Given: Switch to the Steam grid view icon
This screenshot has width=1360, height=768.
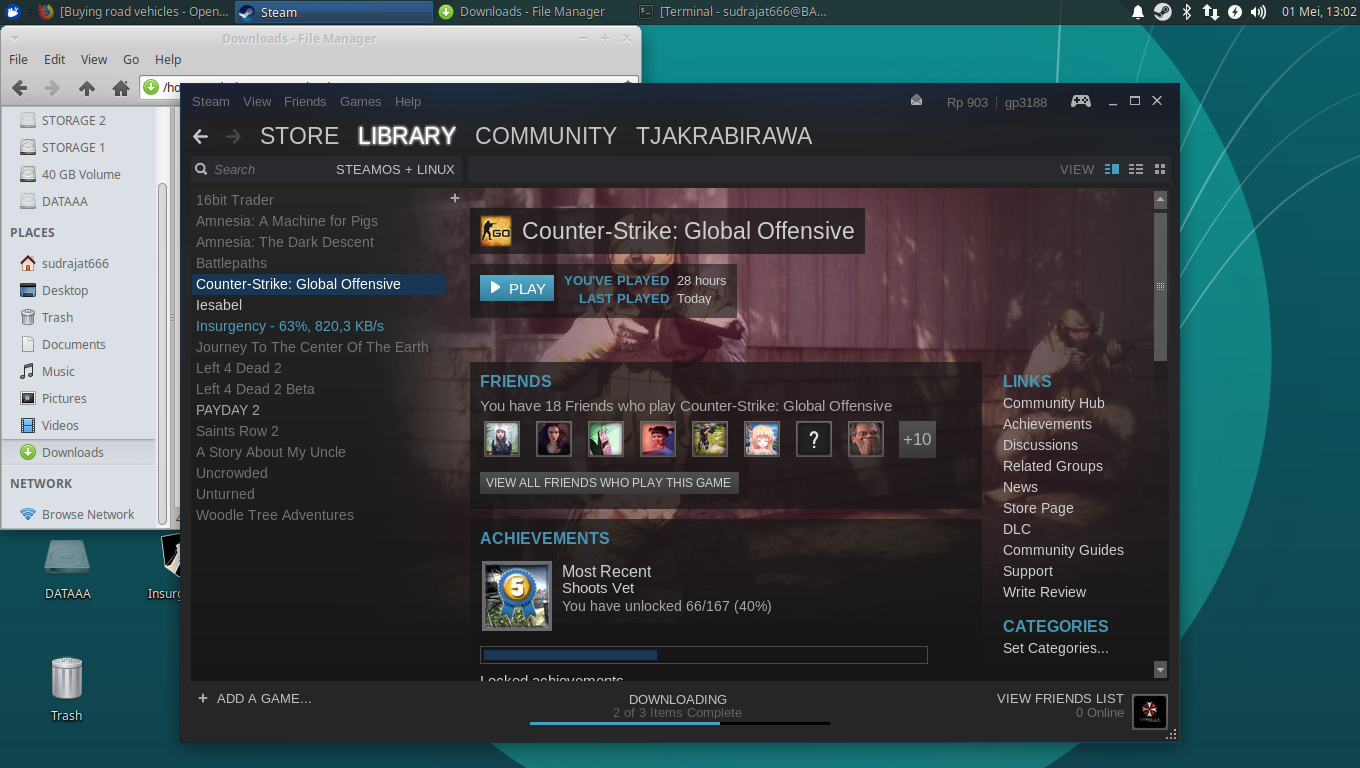Looking at the screenshot, I should click(1160, 169).
